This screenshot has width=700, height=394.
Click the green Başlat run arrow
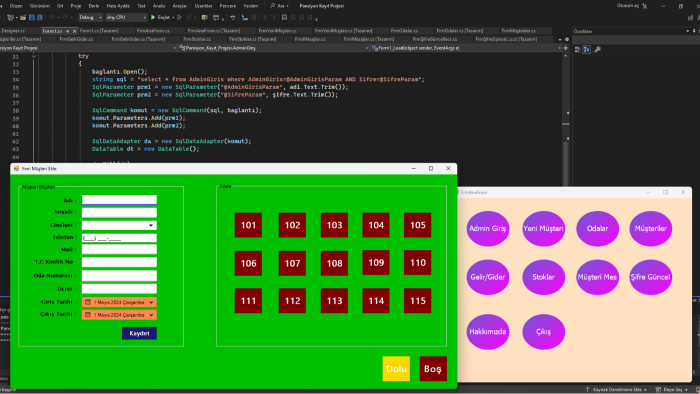(x=153, y=17)
